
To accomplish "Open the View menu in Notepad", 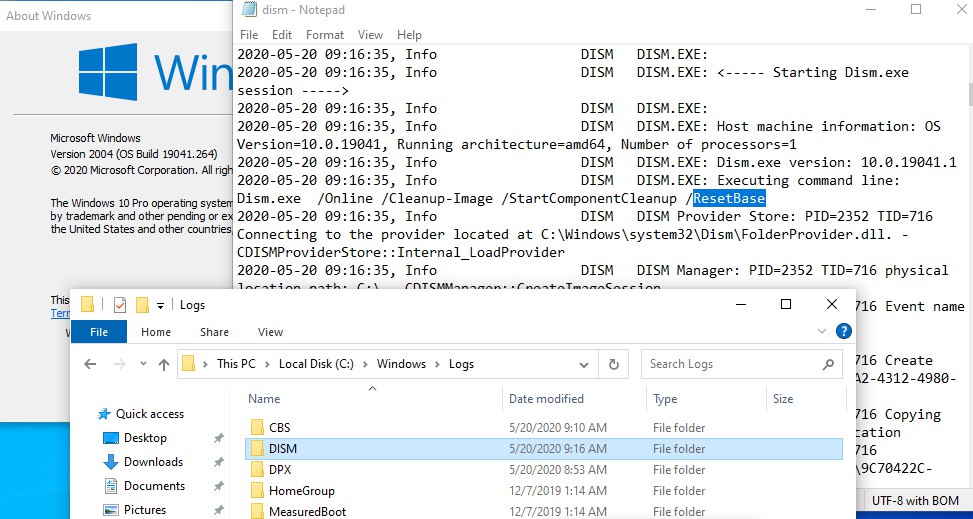I will [x=370, y=35].
